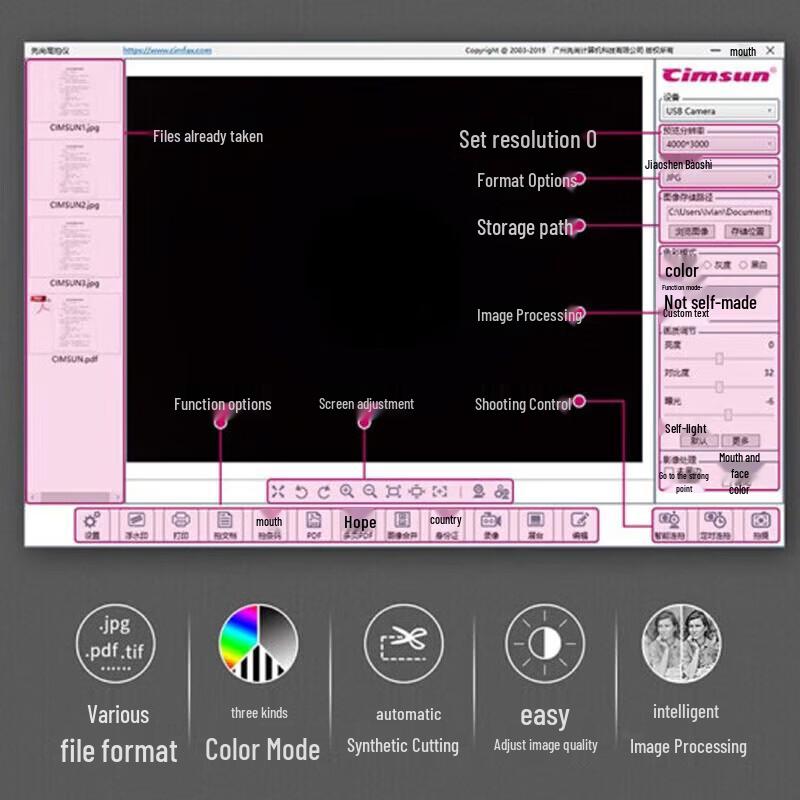Click the more (更多) adjustment button

coord(740,441)
